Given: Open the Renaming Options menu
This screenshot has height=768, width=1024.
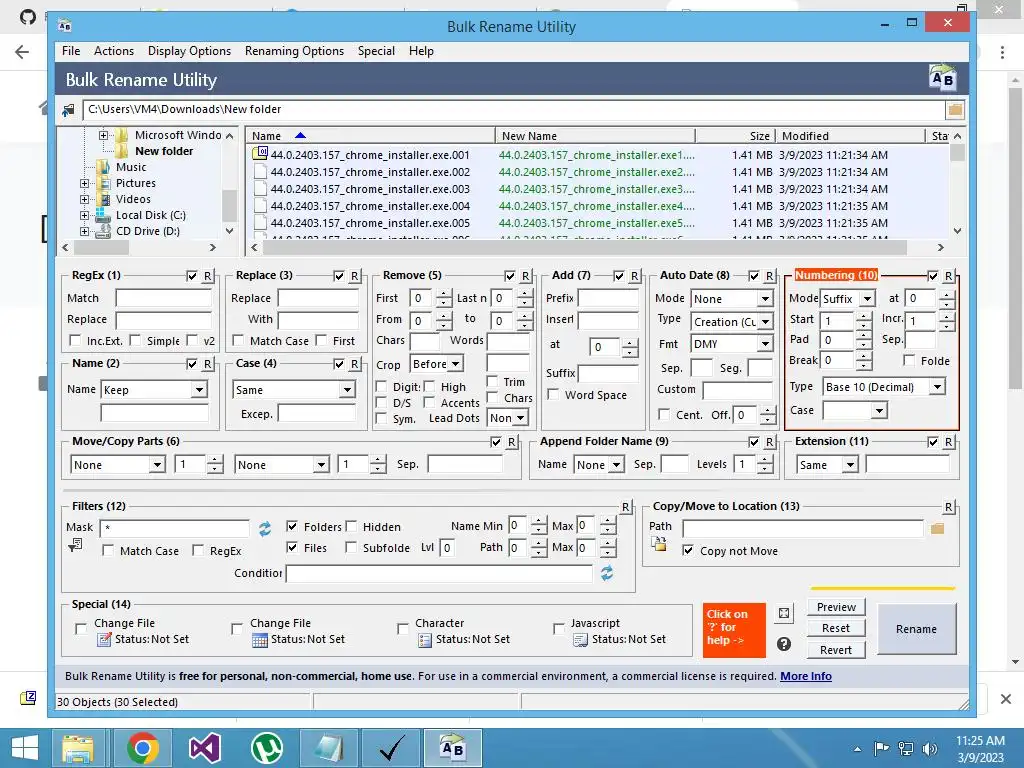Looking at the screenshot, I should pos(295,51).
